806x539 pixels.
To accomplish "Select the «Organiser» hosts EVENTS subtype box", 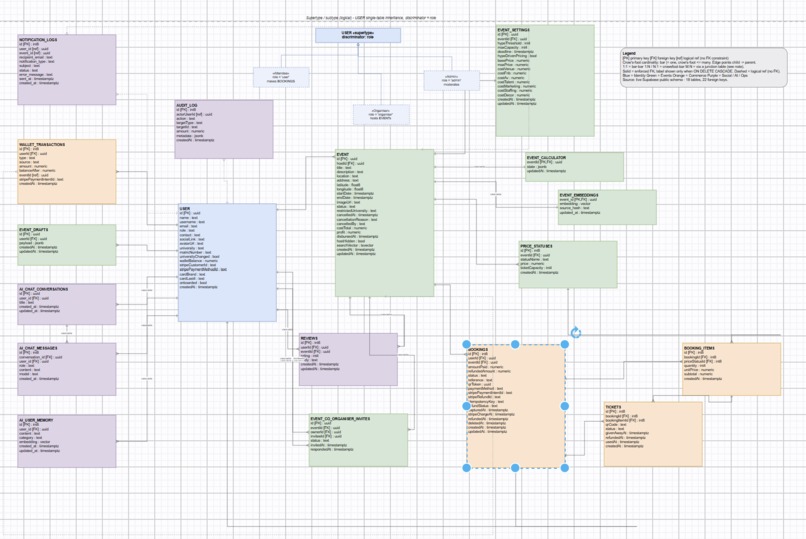I will [x=381, y=115].
